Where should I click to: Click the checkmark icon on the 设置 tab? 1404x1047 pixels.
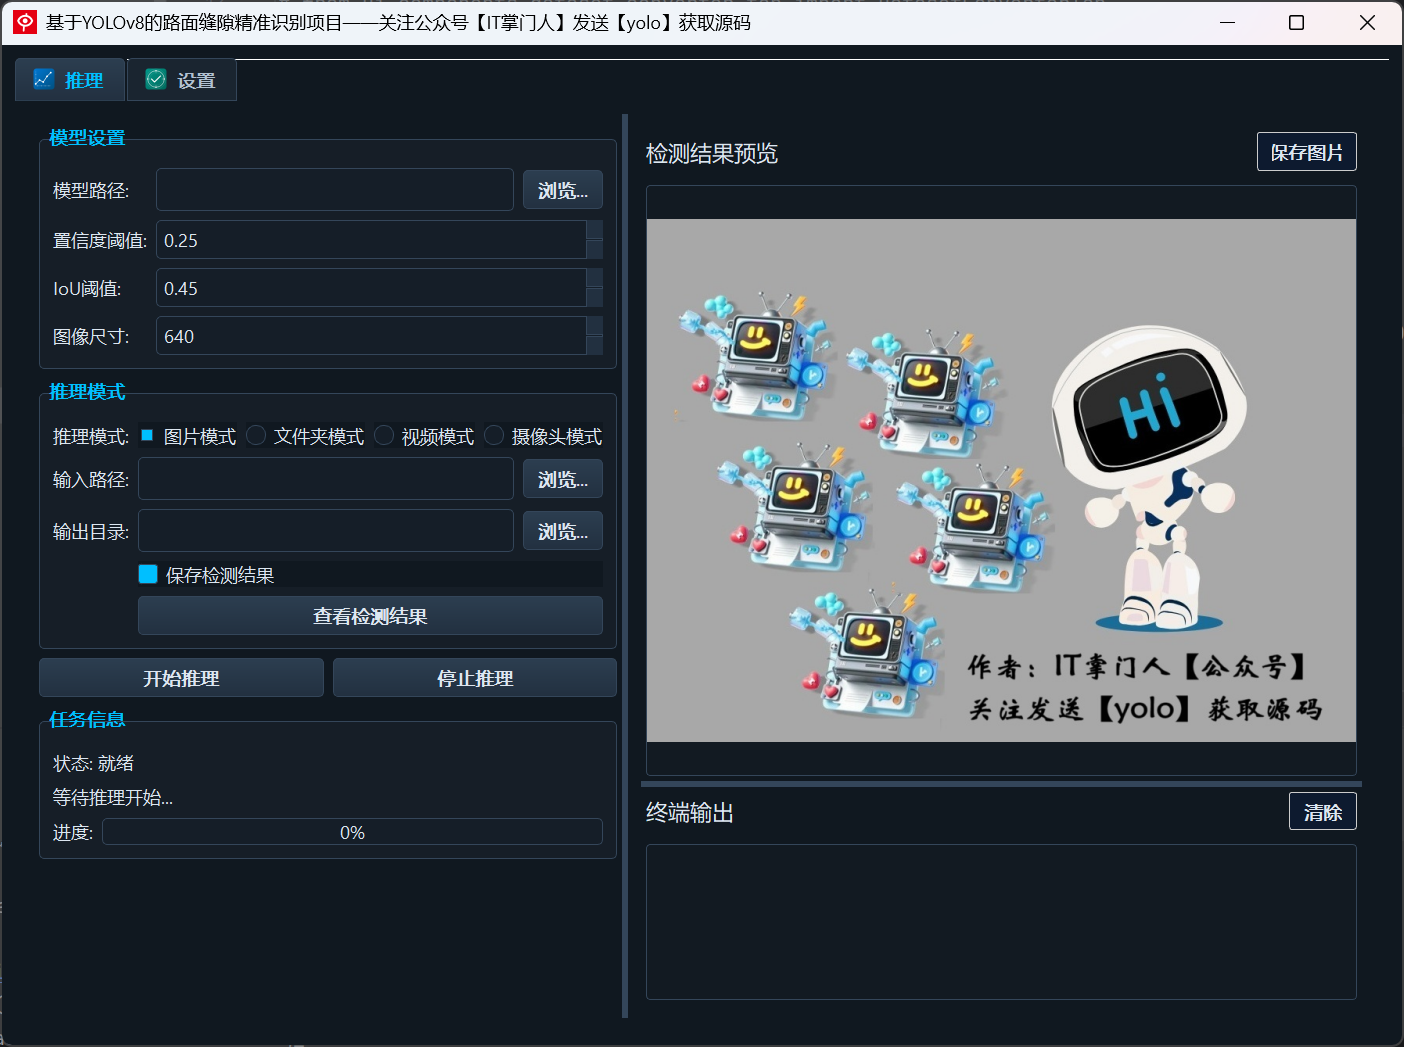[x=155, y=79]
